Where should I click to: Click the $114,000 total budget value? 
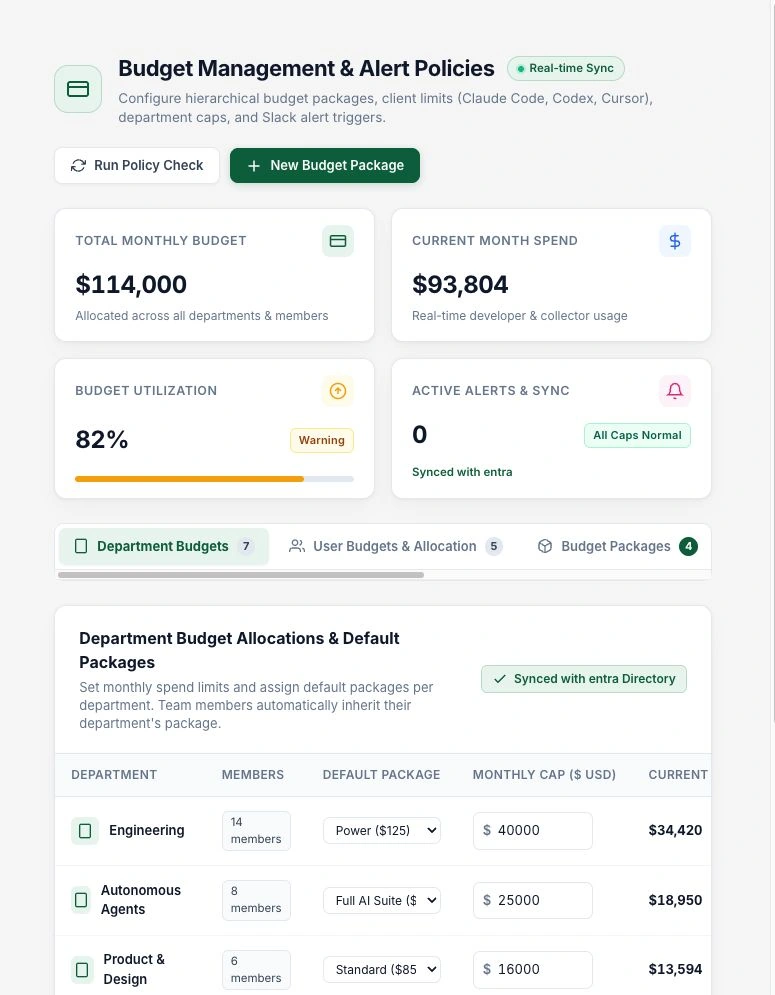pyautogui.click(x=131, y=284)
